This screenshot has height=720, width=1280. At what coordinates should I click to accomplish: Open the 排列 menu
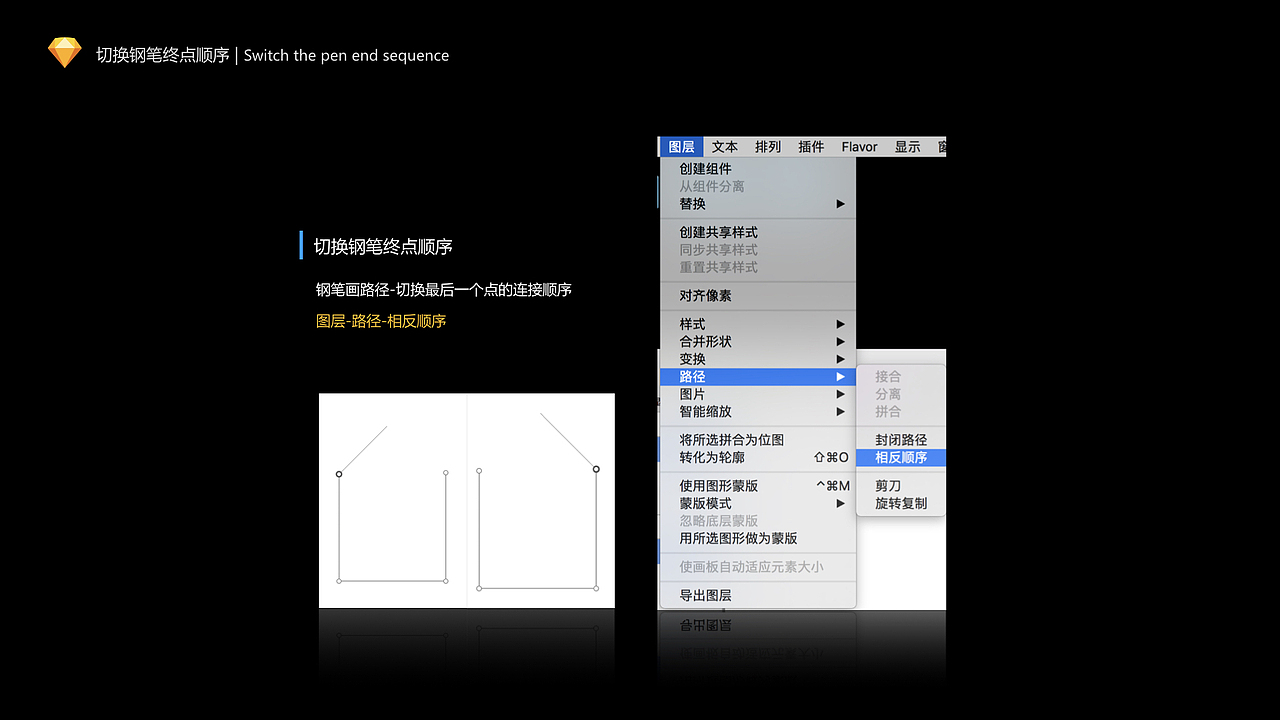click(767, 146)
